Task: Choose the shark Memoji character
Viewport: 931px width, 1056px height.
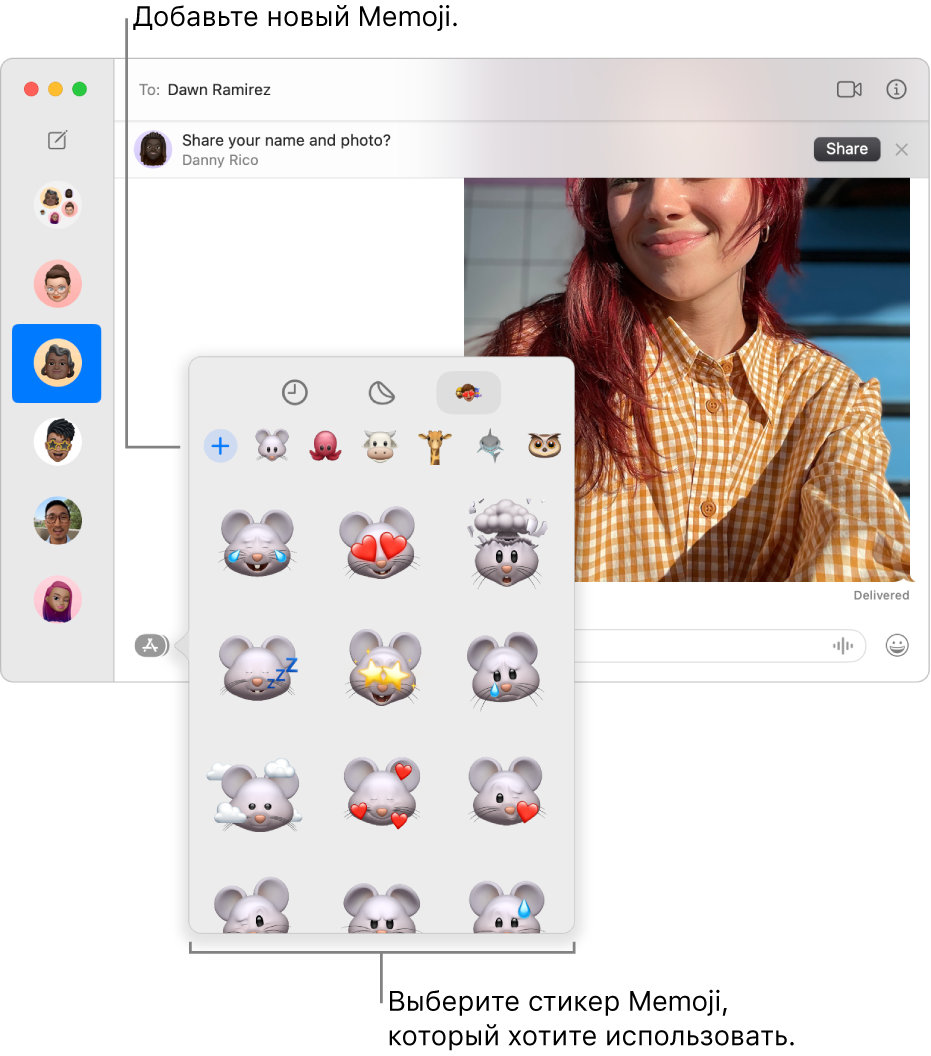Action: (490, 446)
